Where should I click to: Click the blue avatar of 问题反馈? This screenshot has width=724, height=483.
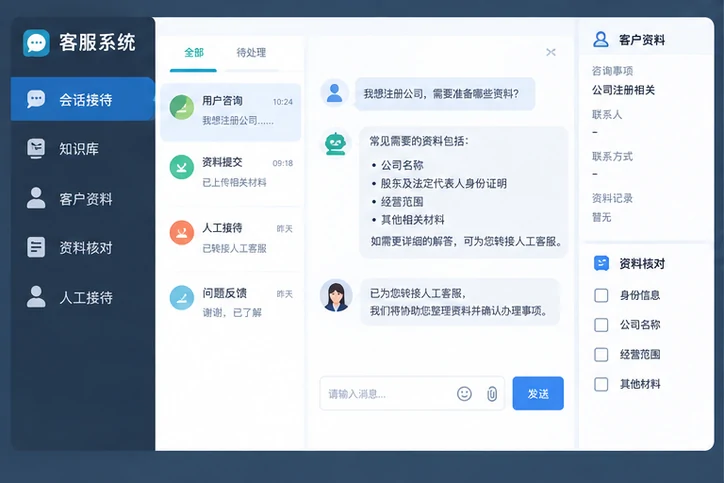181,297
